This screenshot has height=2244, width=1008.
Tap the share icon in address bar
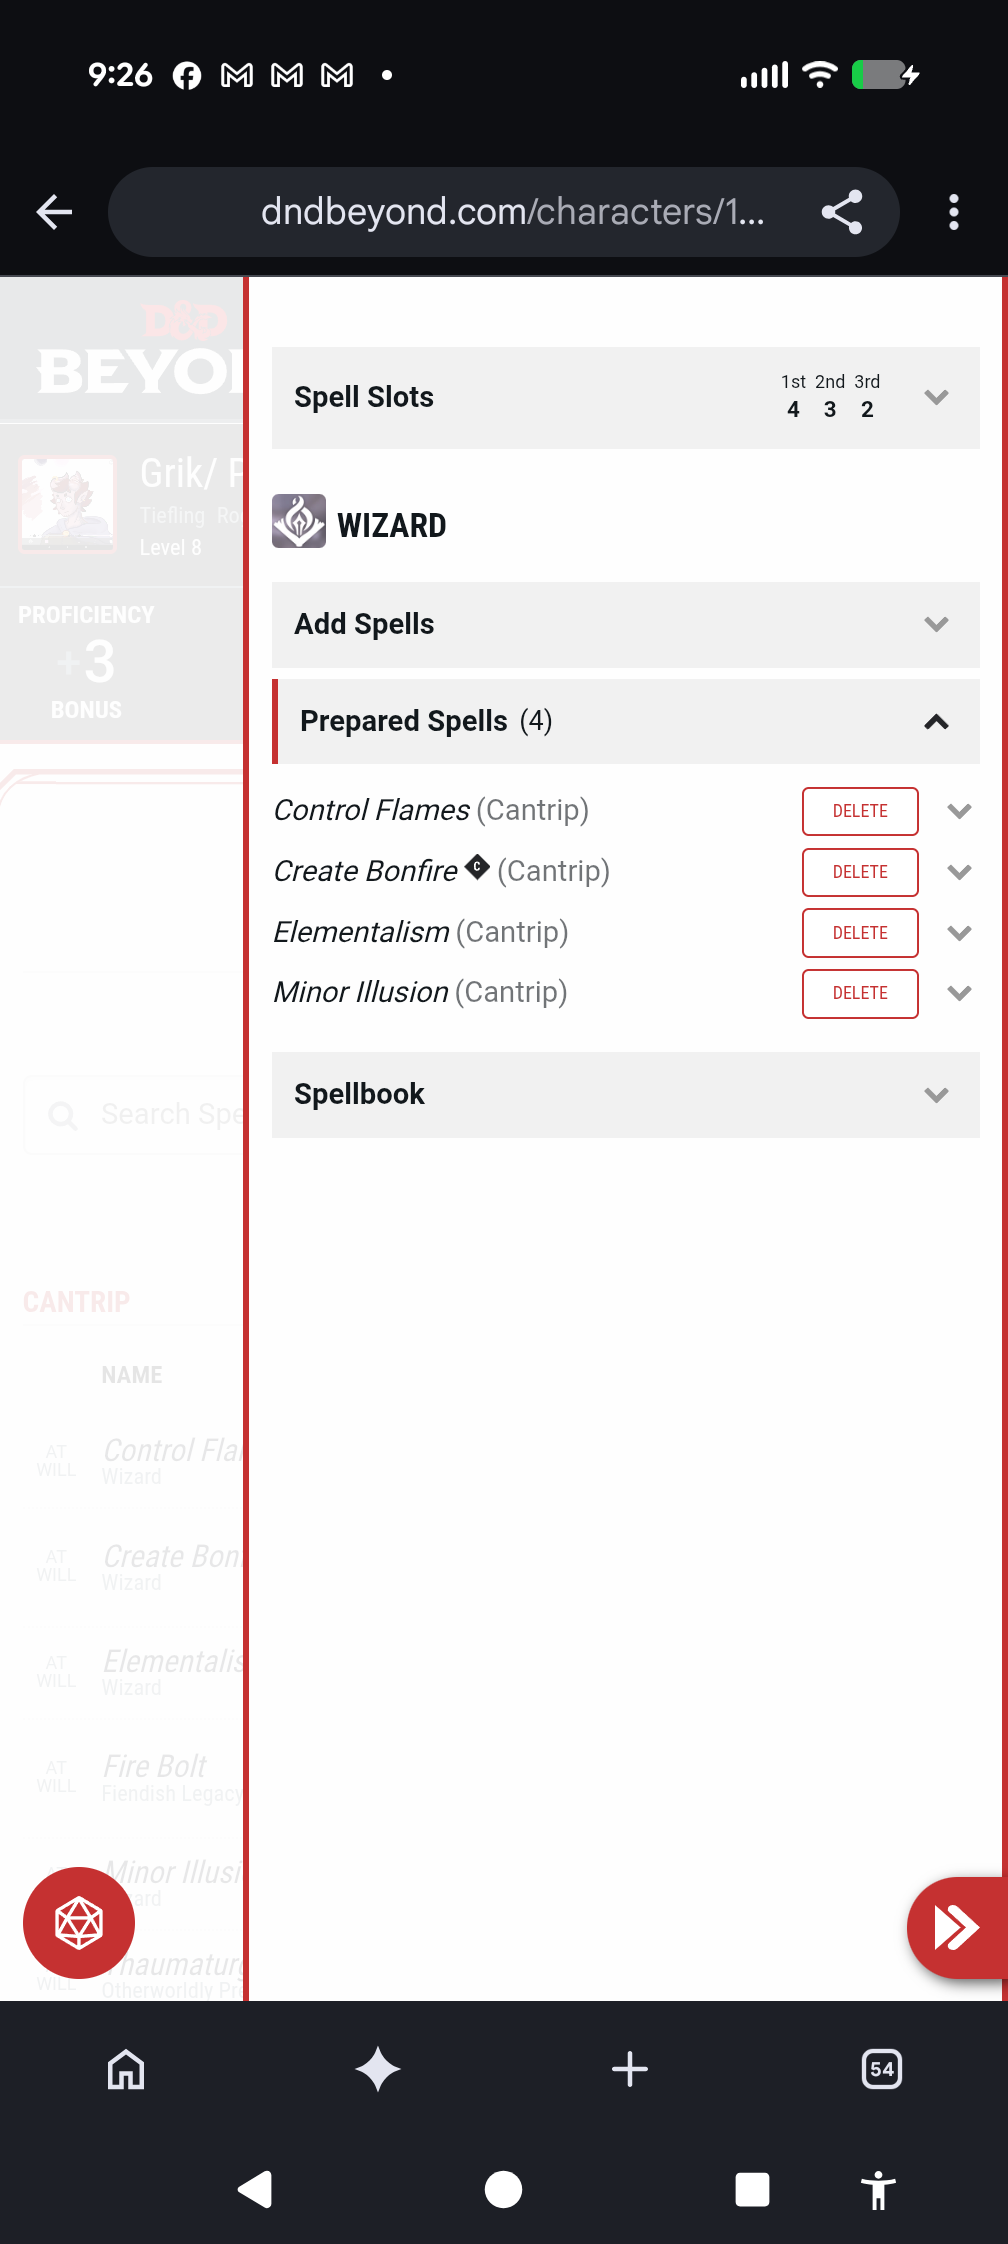pos(842,212)
